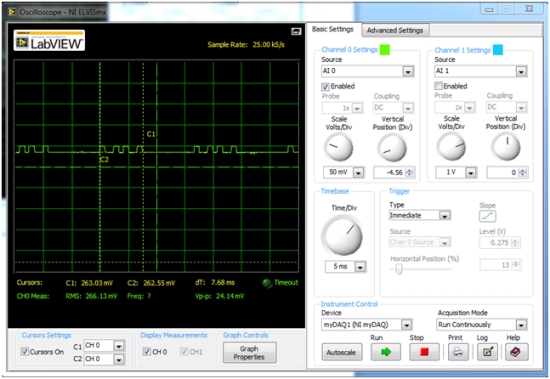Click the LabVIEW logo
Image resolution: width=550 pixels, height=379 pixels.
click(x=49, y=41)
